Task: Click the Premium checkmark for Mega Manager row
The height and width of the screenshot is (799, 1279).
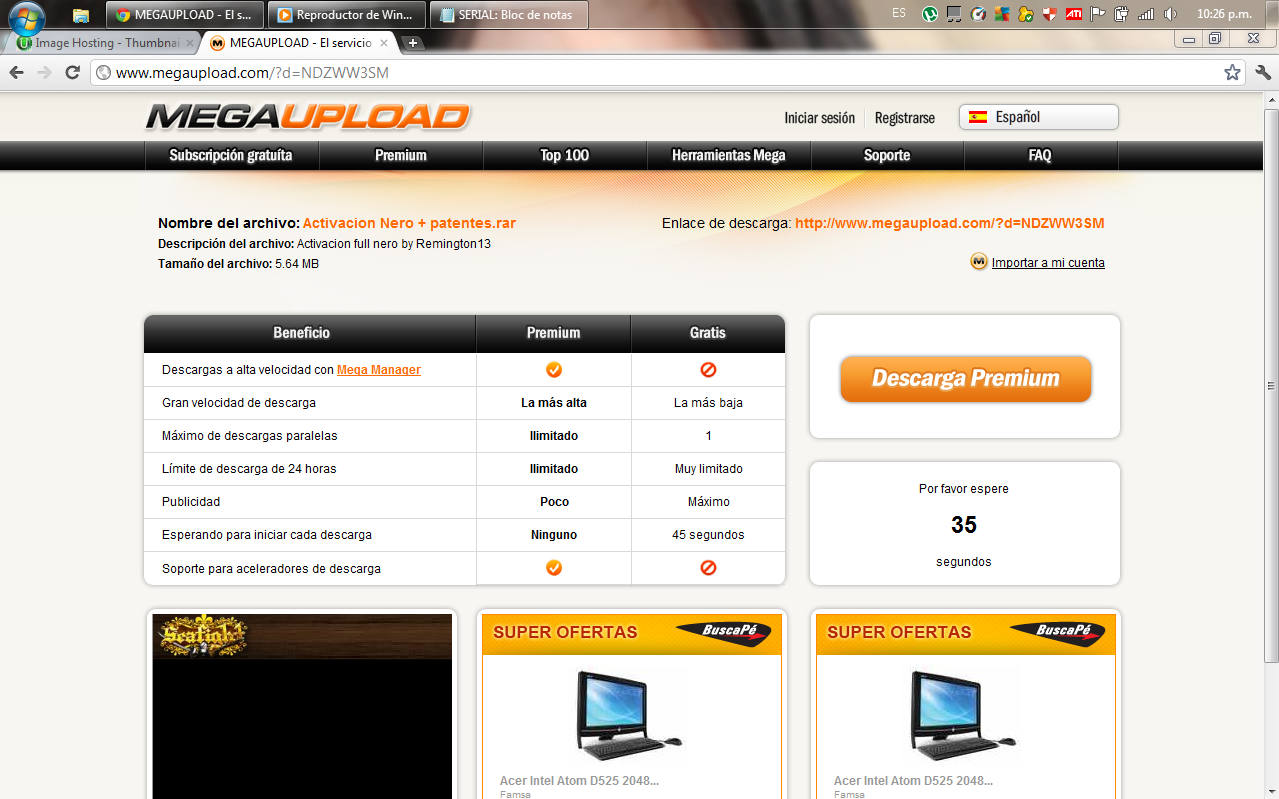Action: pyautogui.click(x=554, y=370)
